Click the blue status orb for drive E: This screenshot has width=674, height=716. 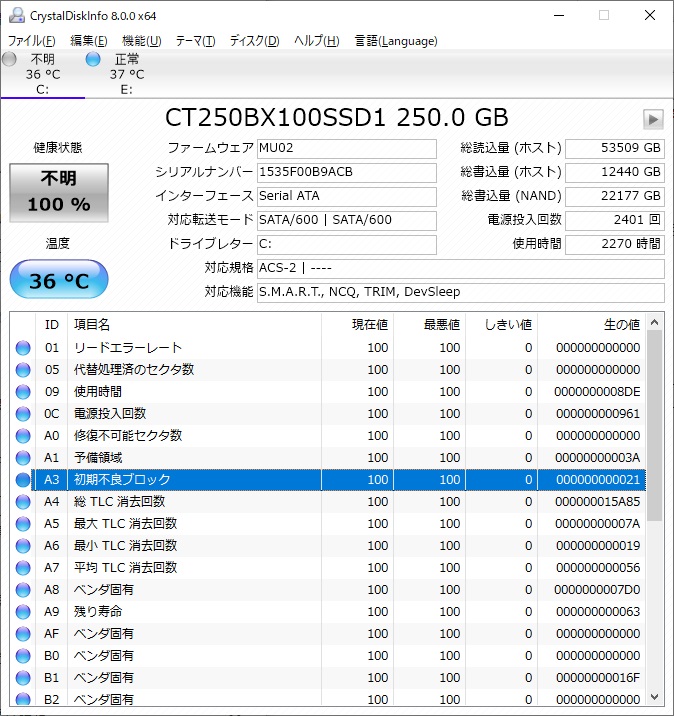(93, 59)
